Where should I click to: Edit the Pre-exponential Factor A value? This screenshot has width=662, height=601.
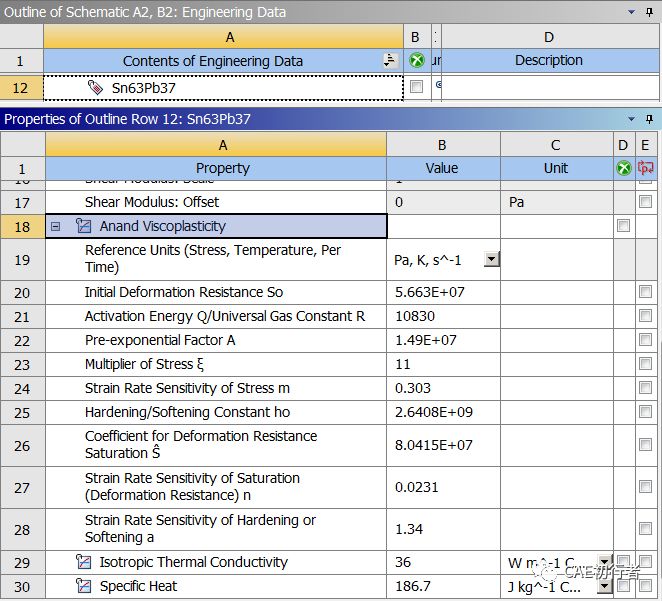click(443, 340)
